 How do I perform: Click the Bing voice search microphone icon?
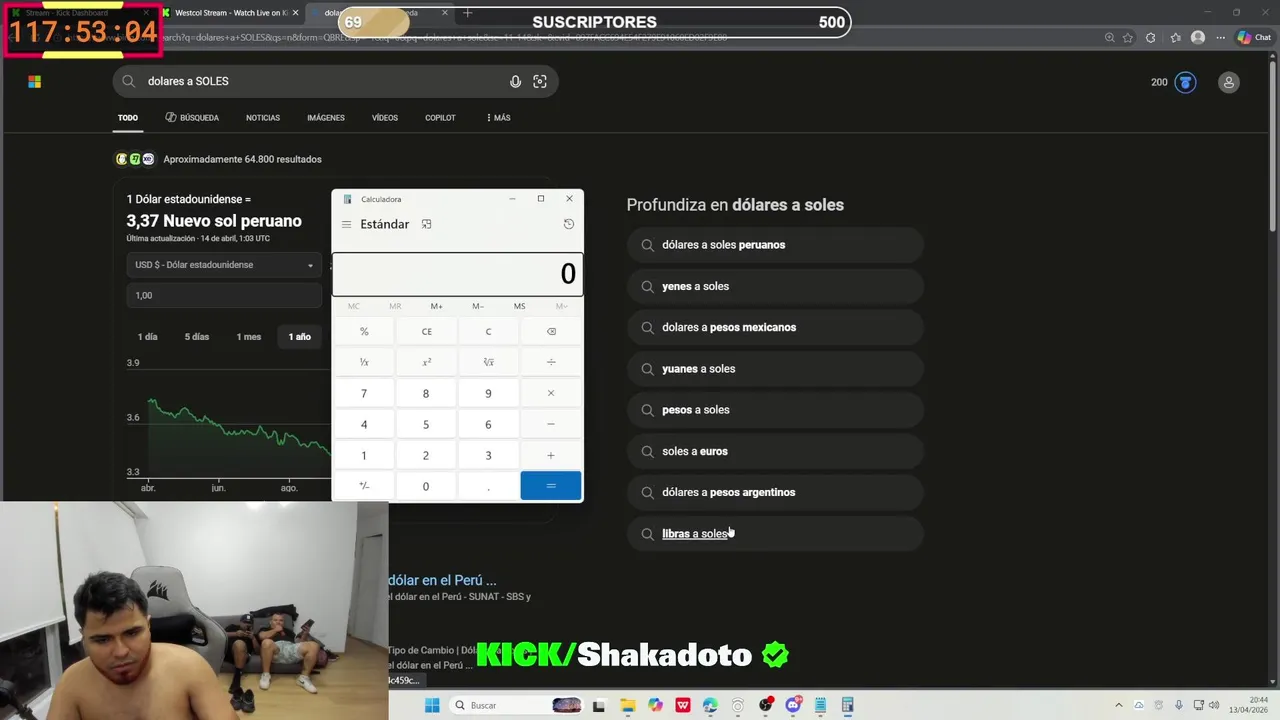click(x=515, y=81)
